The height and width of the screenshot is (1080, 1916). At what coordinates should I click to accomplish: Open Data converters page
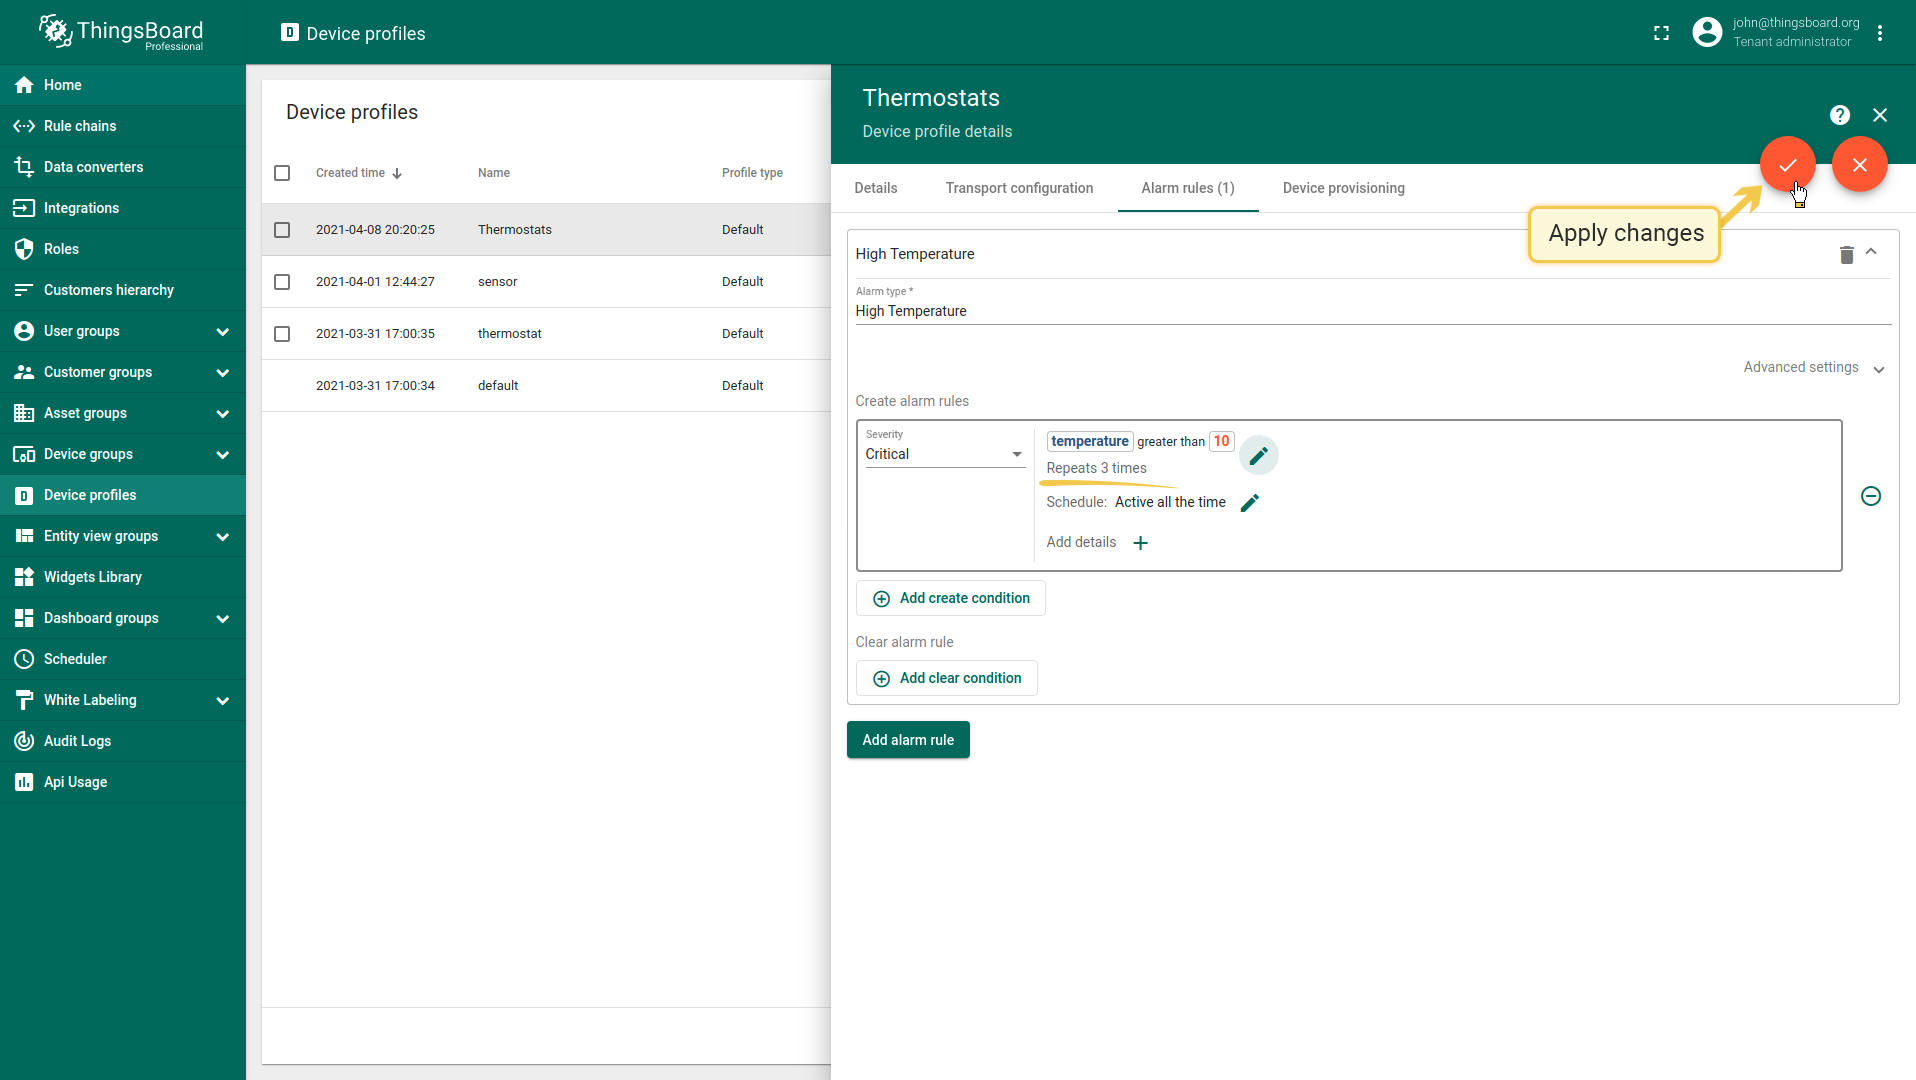(123, 167)
